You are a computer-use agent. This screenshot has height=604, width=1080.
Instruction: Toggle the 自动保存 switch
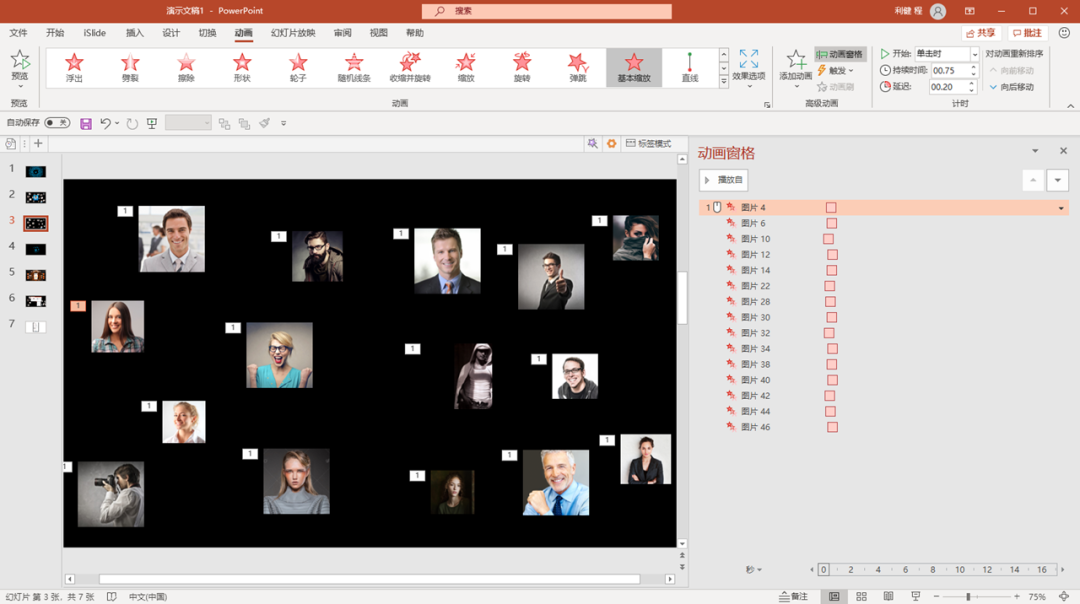pyautogui.click(x=56, y=123)
